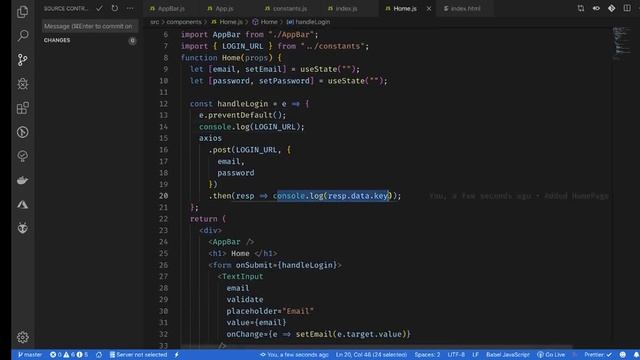
Task: Open the Search view
Action: coord(22,36)
